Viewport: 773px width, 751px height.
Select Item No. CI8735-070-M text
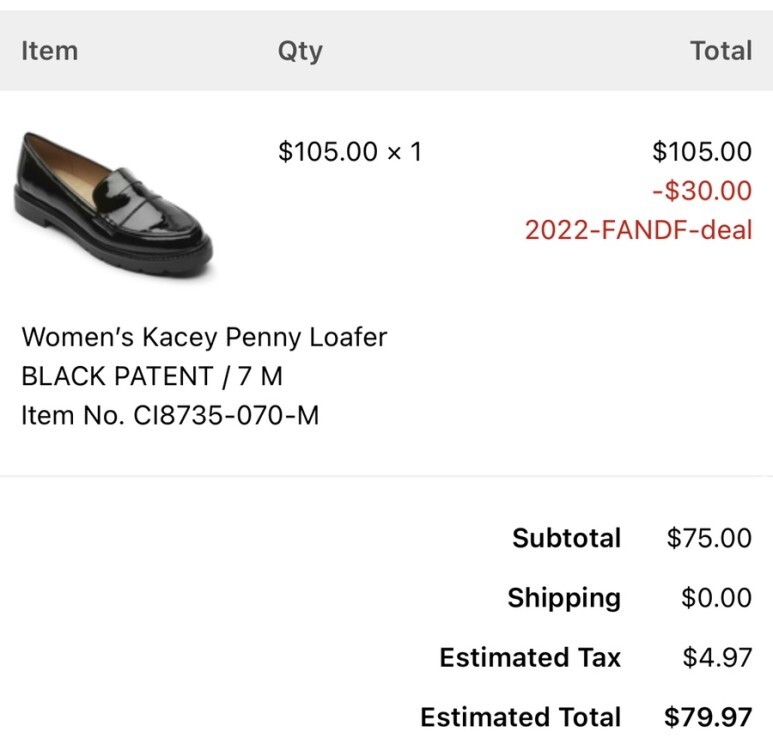tap(170, 415)
